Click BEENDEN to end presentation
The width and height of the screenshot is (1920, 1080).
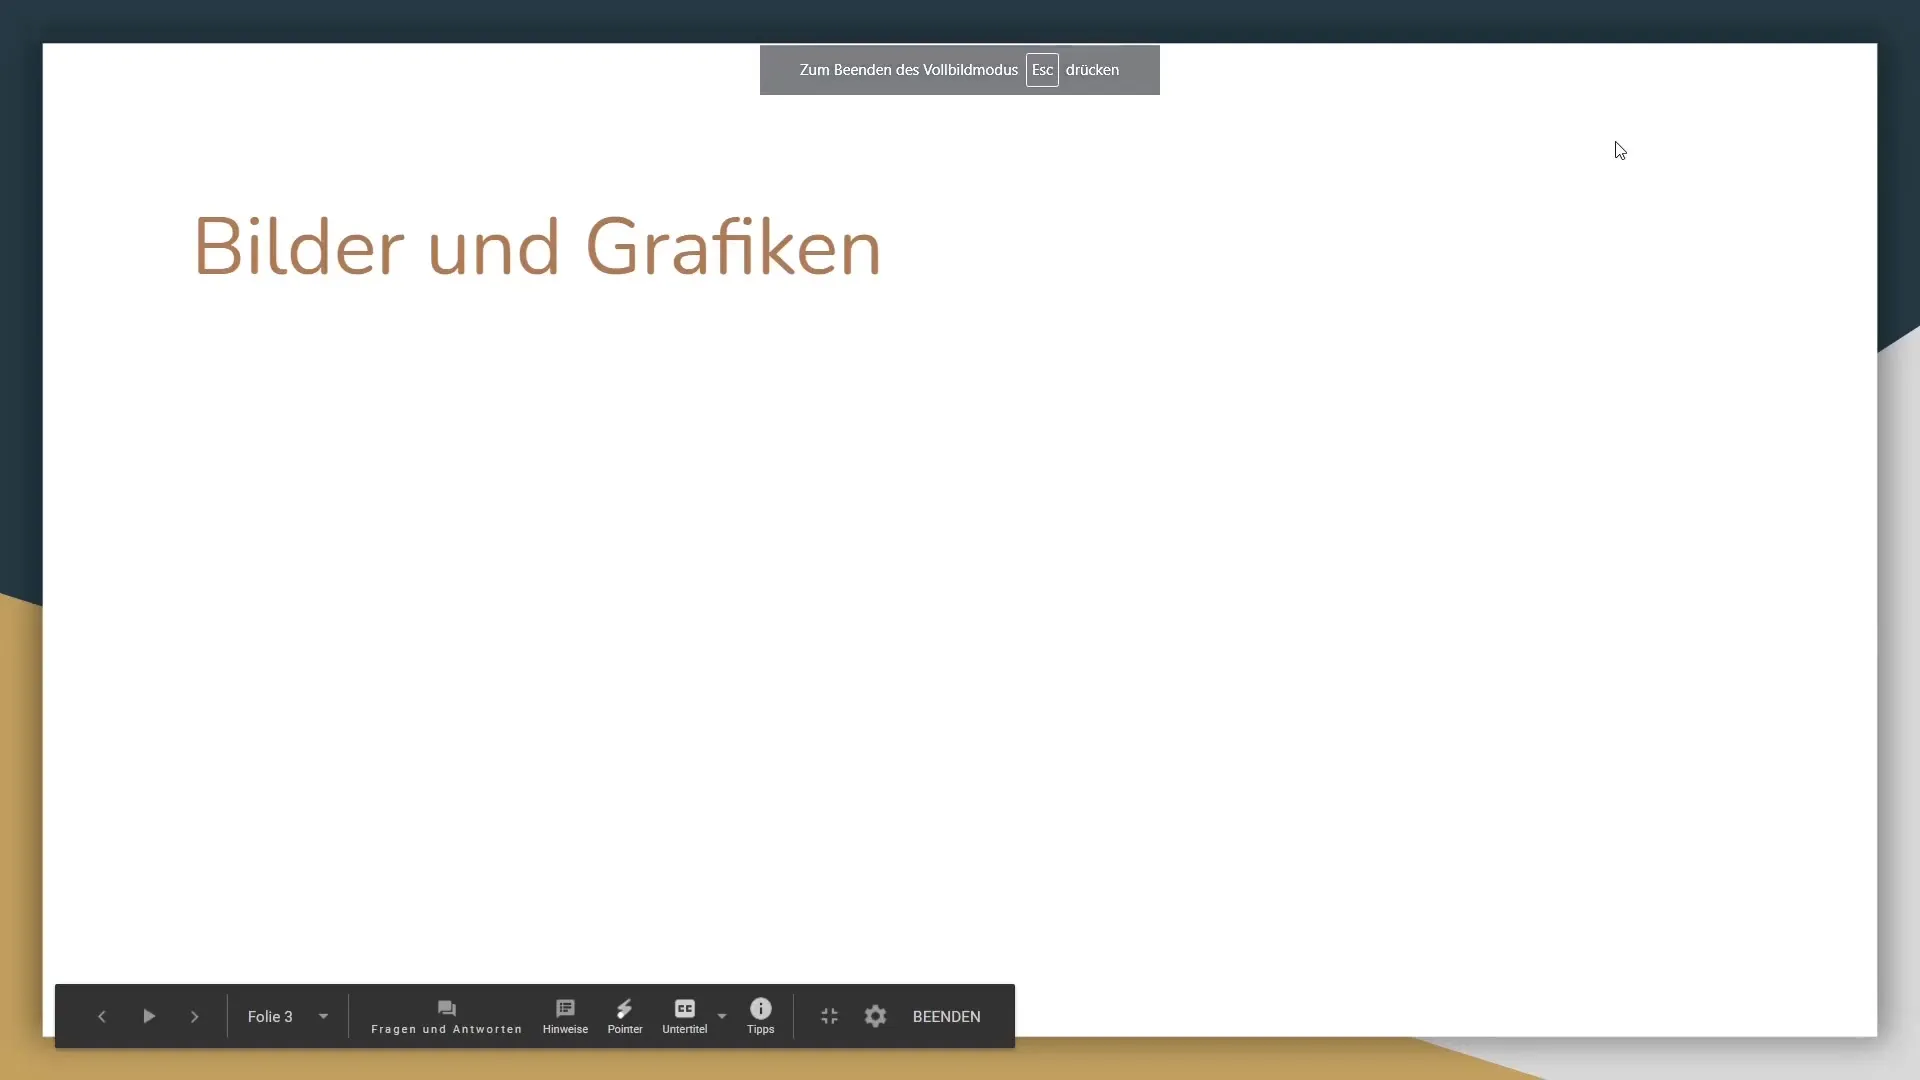click(946, 1016)
